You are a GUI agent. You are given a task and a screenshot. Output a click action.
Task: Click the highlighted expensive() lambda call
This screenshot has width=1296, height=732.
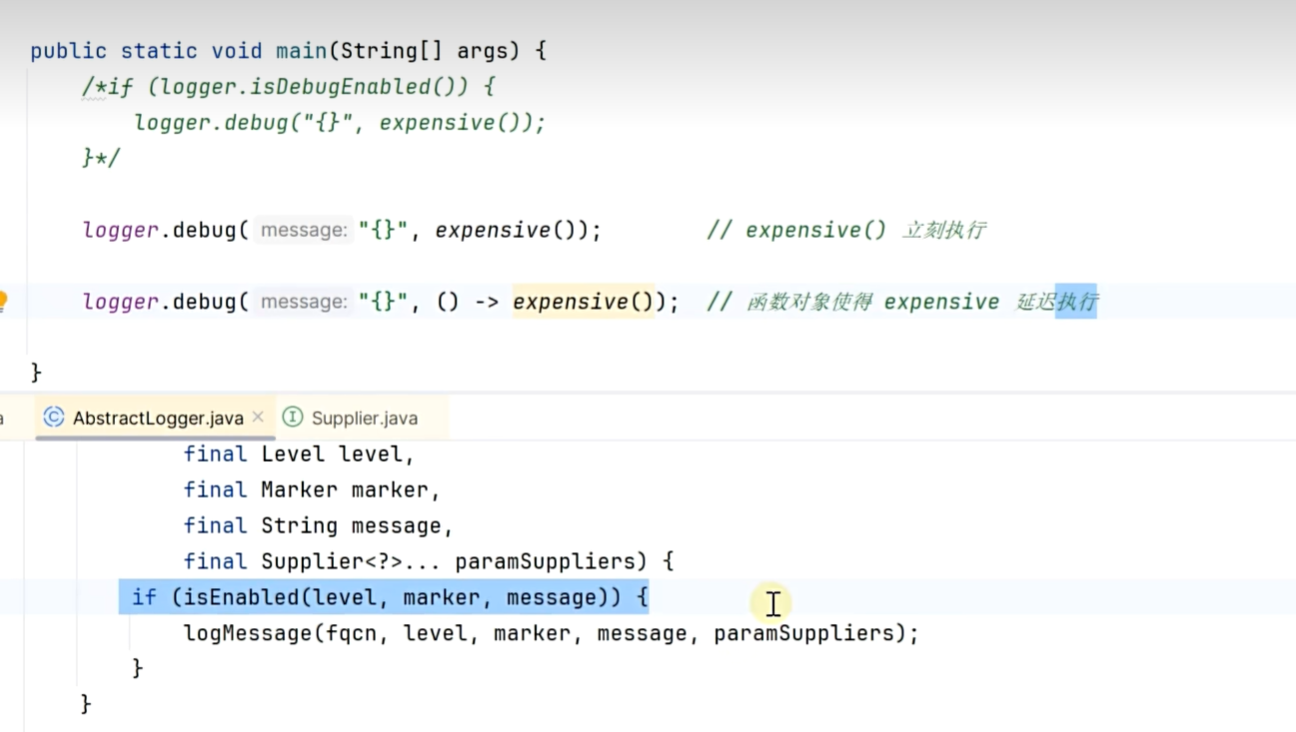click(583, 302)
